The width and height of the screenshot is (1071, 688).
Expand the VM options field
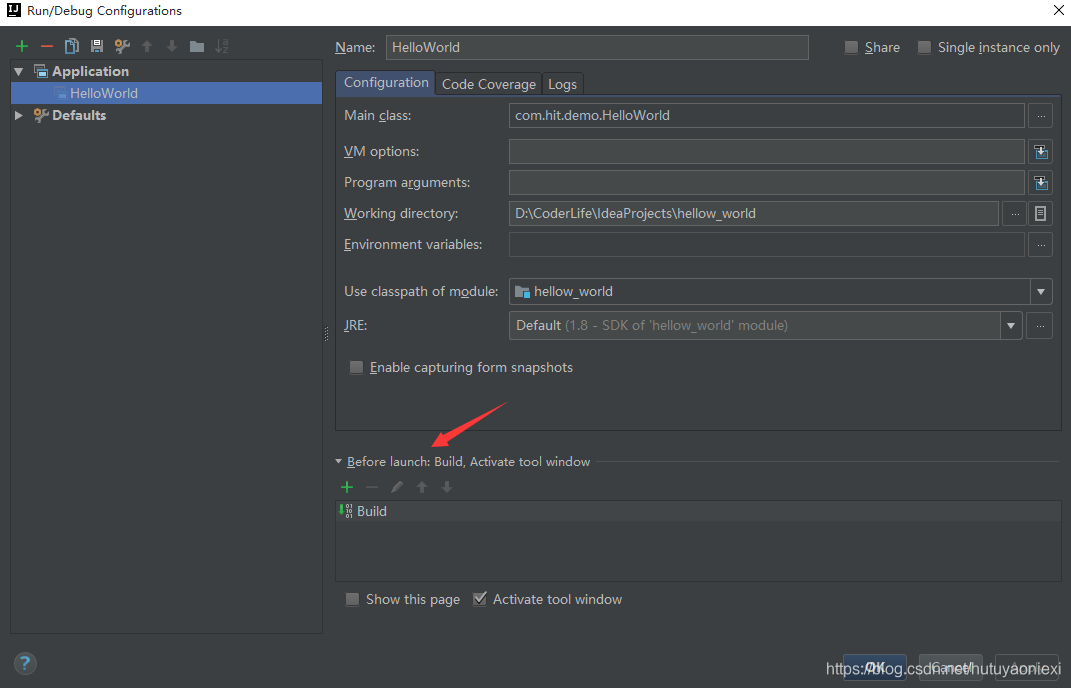1040,151
